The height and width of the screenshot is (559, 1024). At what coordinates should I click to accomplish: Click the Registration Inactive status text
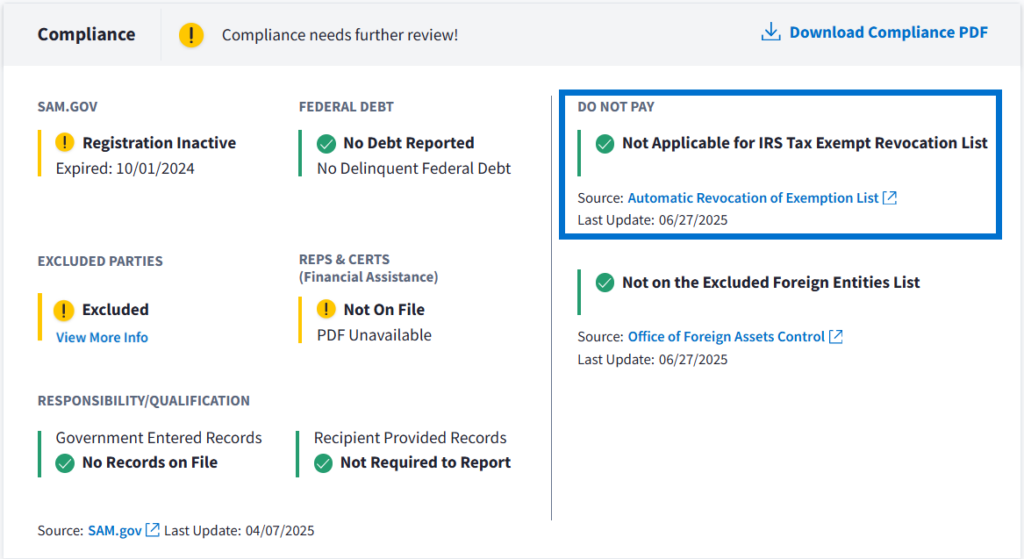[x=159, y=143]
